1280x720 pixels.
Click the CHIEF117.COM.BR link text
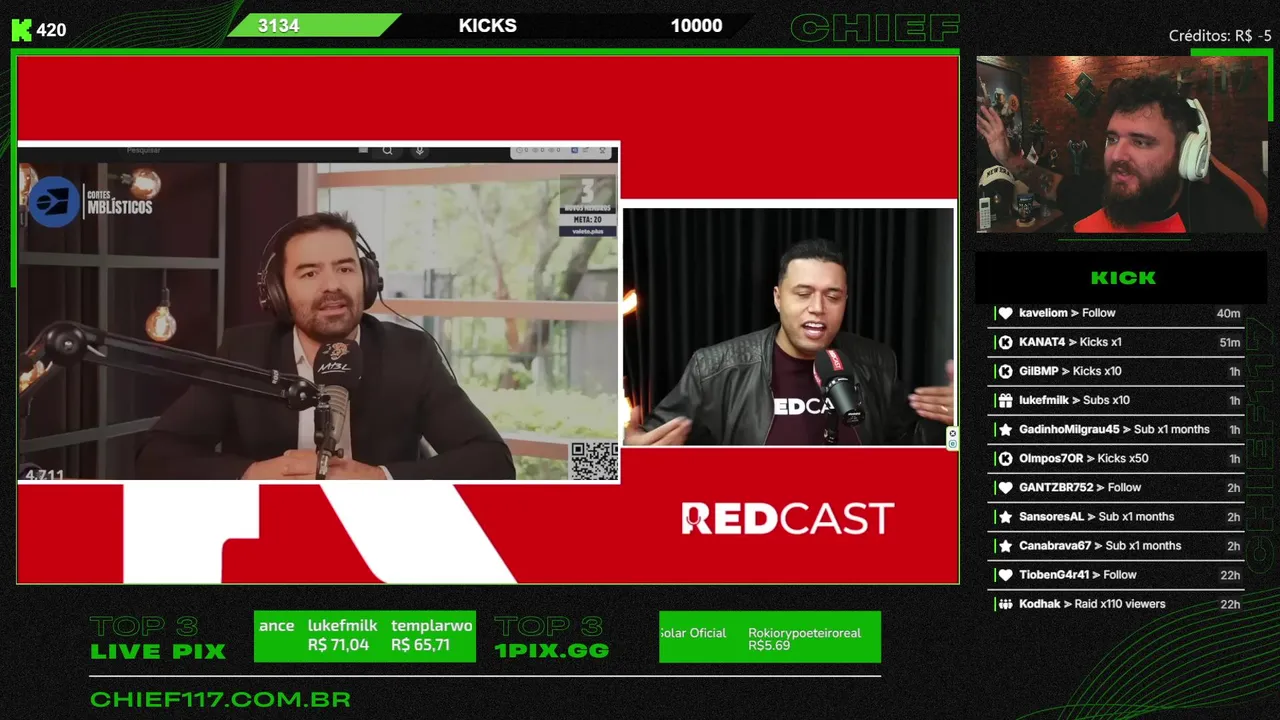pyautogui.click(x=220, y=699)
